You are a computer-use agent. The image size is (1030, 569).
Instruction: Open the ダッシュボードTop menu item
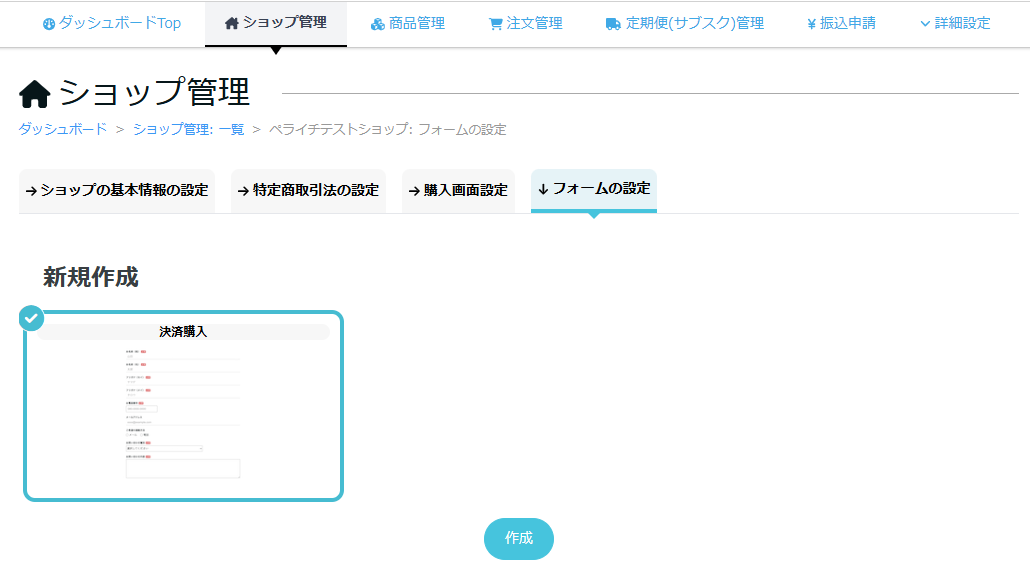(x=112, y=23)
